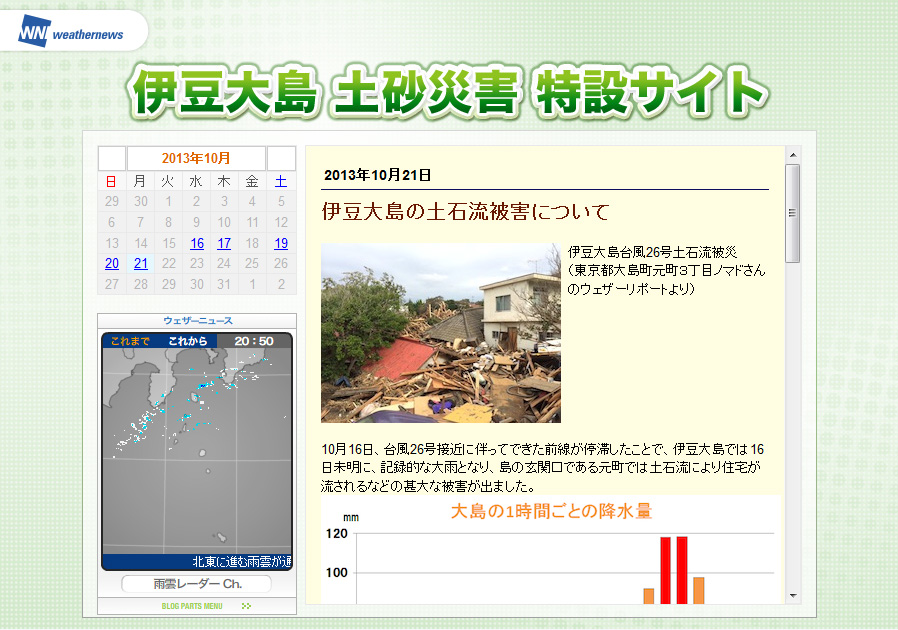Screen dimensions: 898x630
Task: Click the 雨雲レーダー Ch. button
Action: coord(197,584)
